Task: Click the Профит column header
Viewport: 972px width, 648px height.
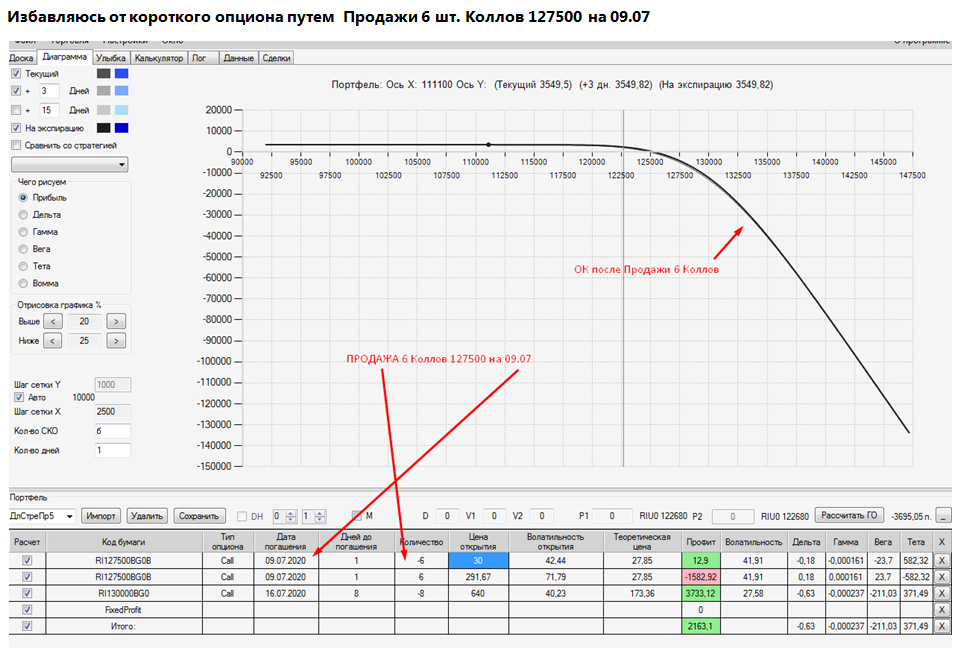Action: 700,541
